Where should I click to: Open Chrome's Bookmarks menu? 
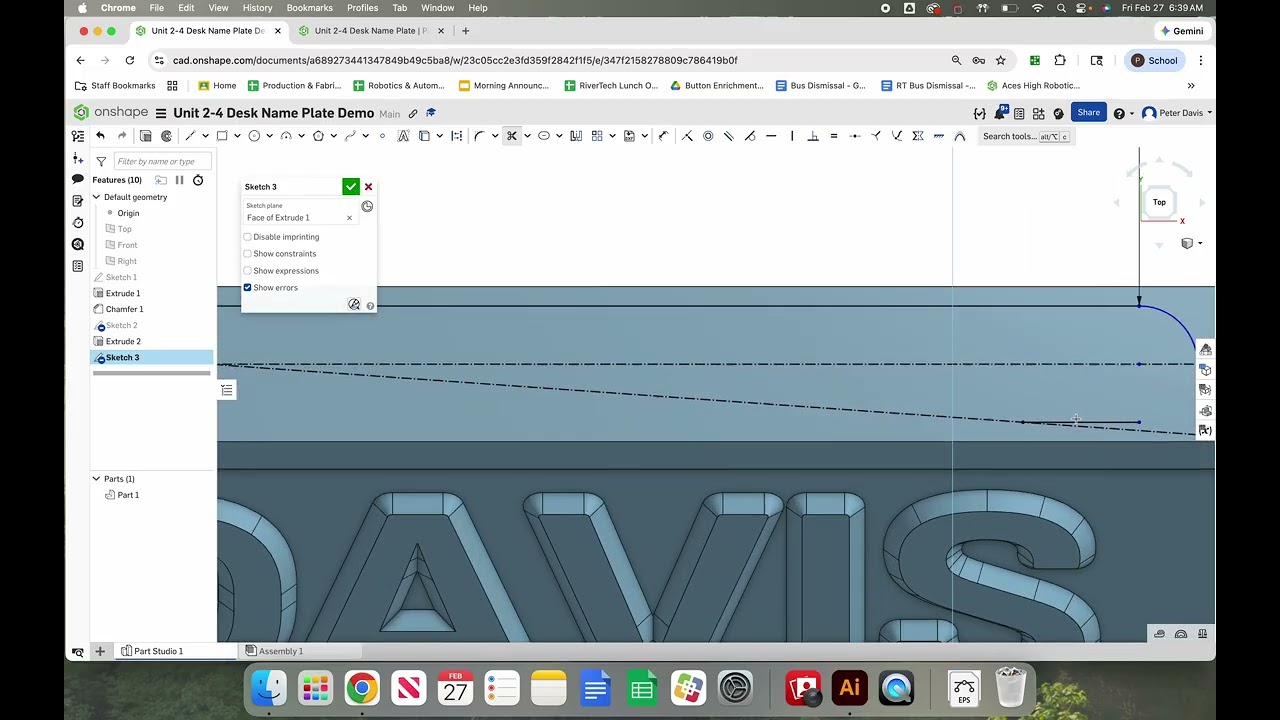click(x=309, y=8)
